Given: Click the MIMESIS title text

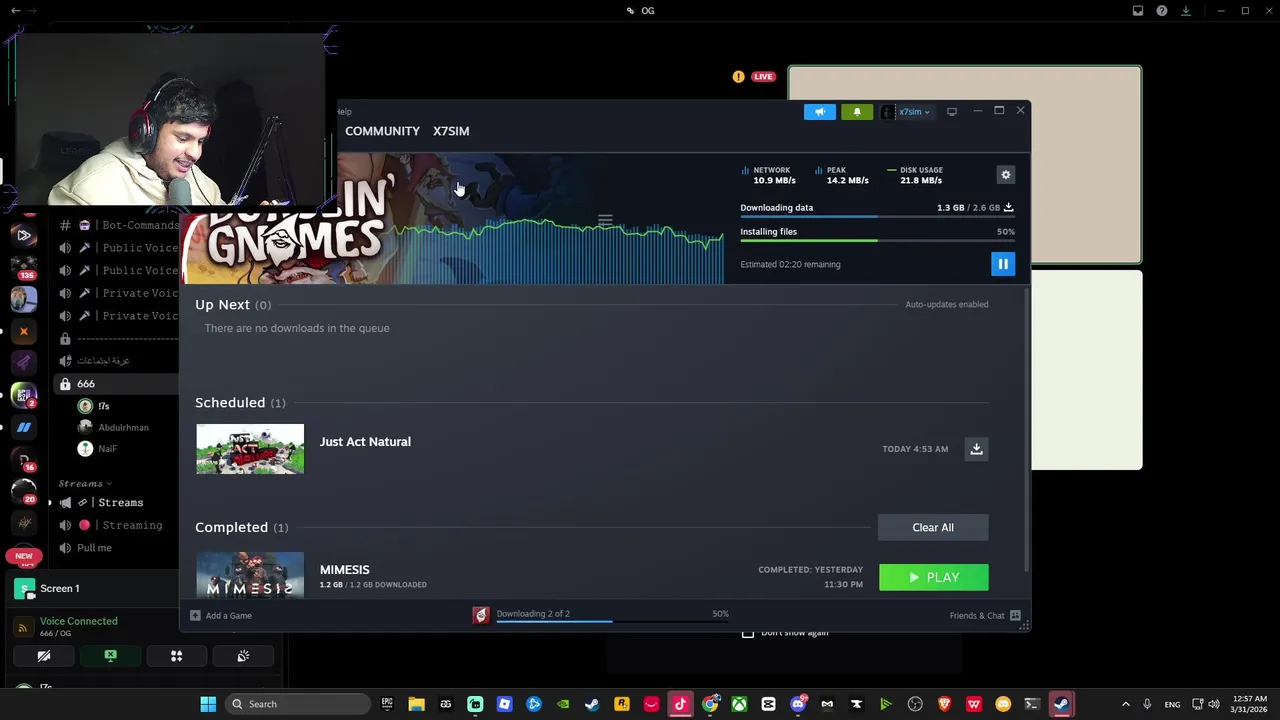Looking at the screenshot, I should click(x=344, y=570).
